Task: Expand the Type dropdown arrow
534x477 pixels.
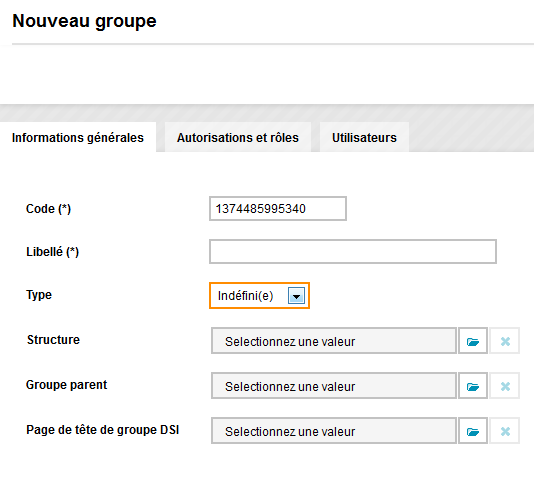Action: coord(296,296)
